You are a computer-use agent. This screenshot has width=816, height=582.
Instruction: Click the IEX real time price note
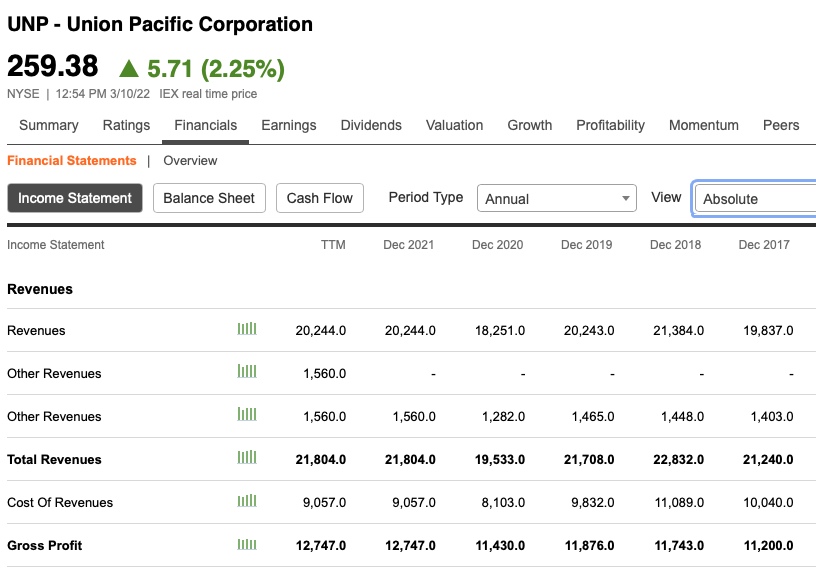[x=208, y=94]
